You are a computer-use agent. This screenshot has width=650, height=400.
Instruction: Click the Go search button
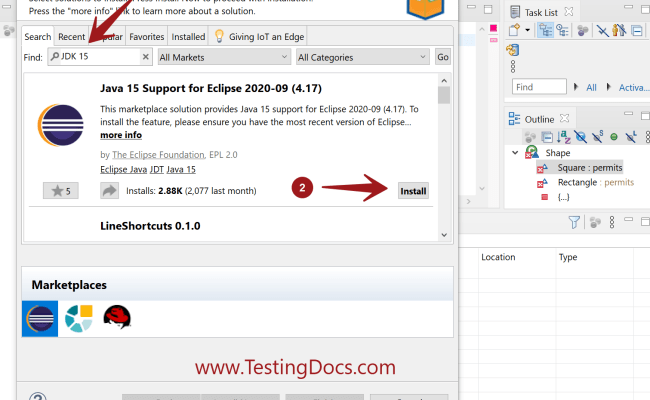443,57
